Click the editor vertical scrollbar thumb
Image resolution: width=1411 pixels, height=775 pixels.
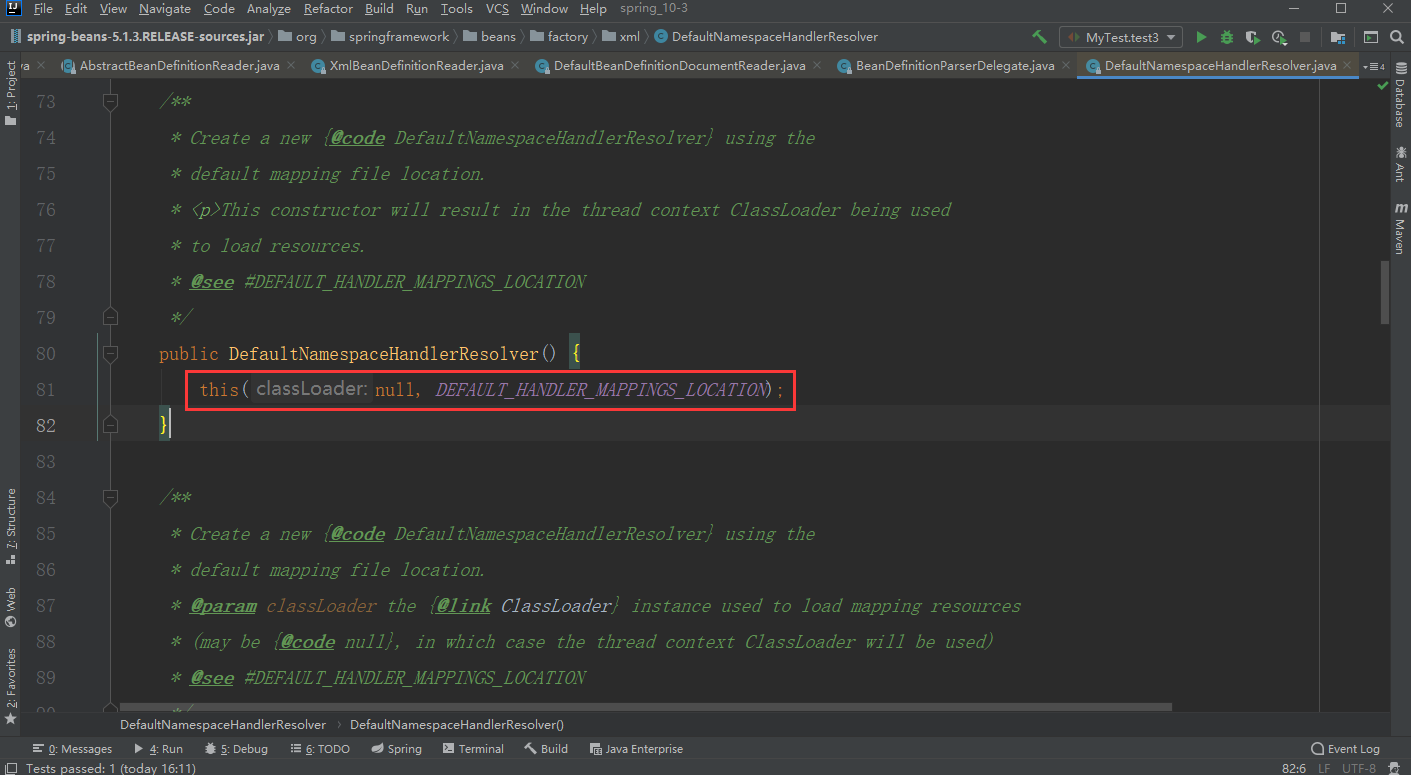pos(1385,292)
